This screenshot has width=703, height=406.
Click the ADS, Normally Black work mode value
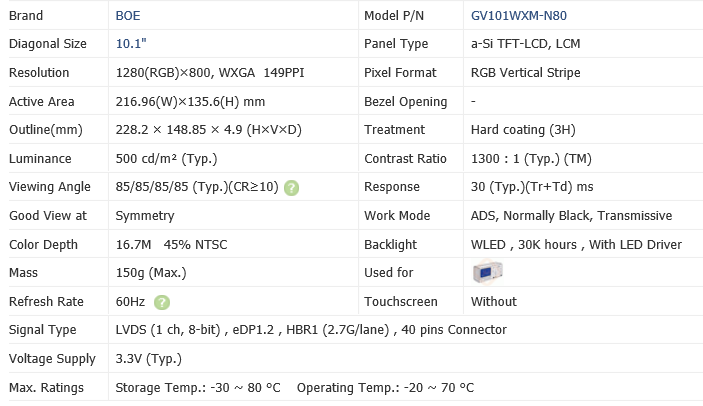[570, 216]
